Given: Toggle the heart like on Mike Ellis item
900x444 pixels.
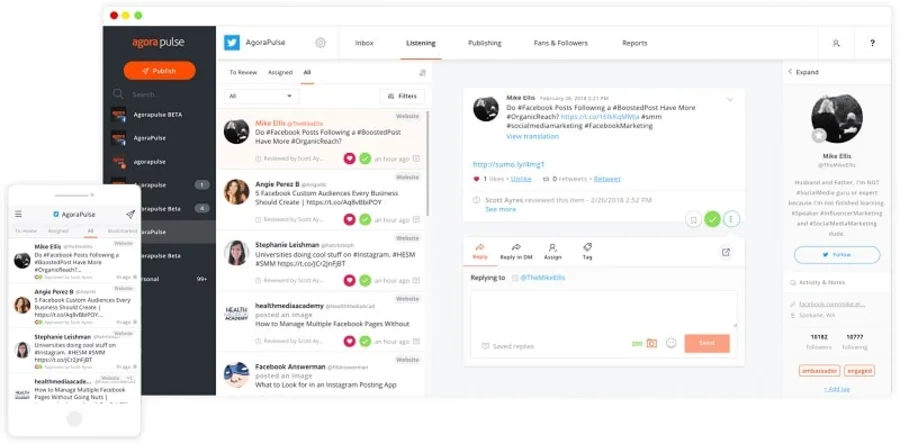Looking at the screenshot, I should coord(349,158).
